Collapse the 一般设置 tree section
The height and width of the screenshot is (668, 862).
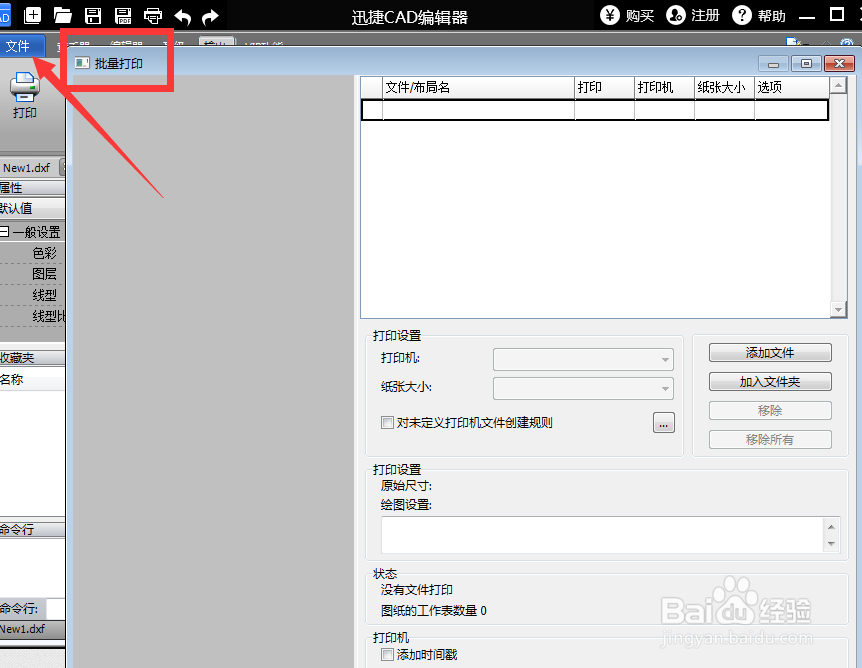5,231
